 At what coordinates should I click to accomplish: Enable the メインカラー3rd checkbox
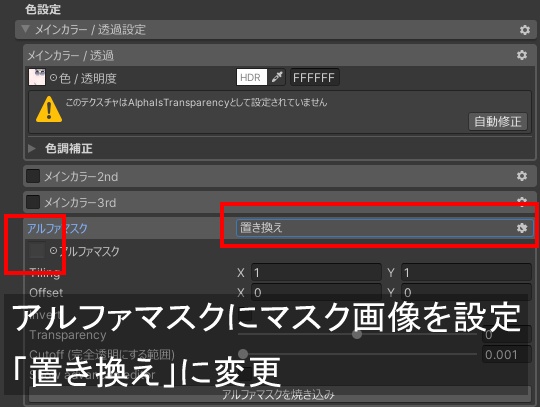coord(33,202)
